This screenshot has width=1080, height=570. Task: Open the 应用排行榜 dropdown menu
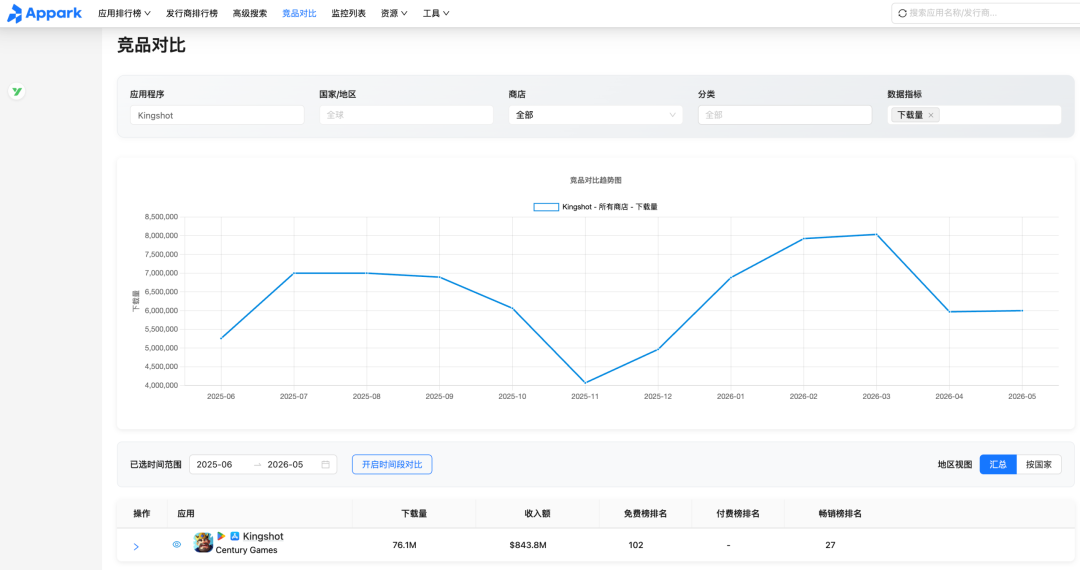point(124,13)
